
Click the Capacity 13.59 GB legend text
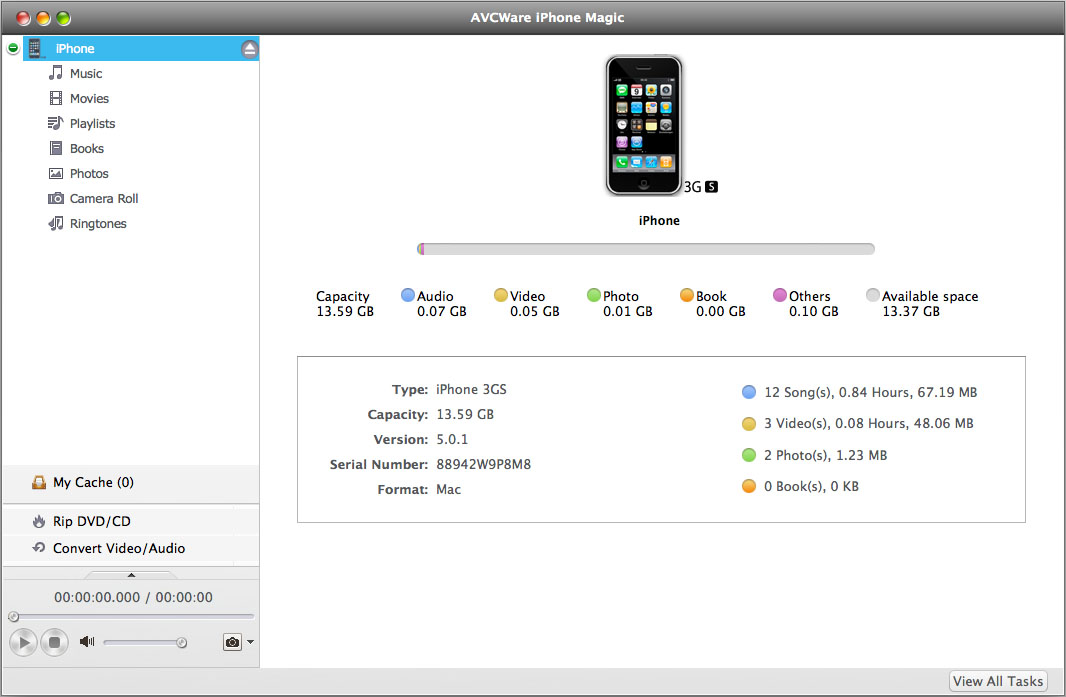click(x=345, y=304)
